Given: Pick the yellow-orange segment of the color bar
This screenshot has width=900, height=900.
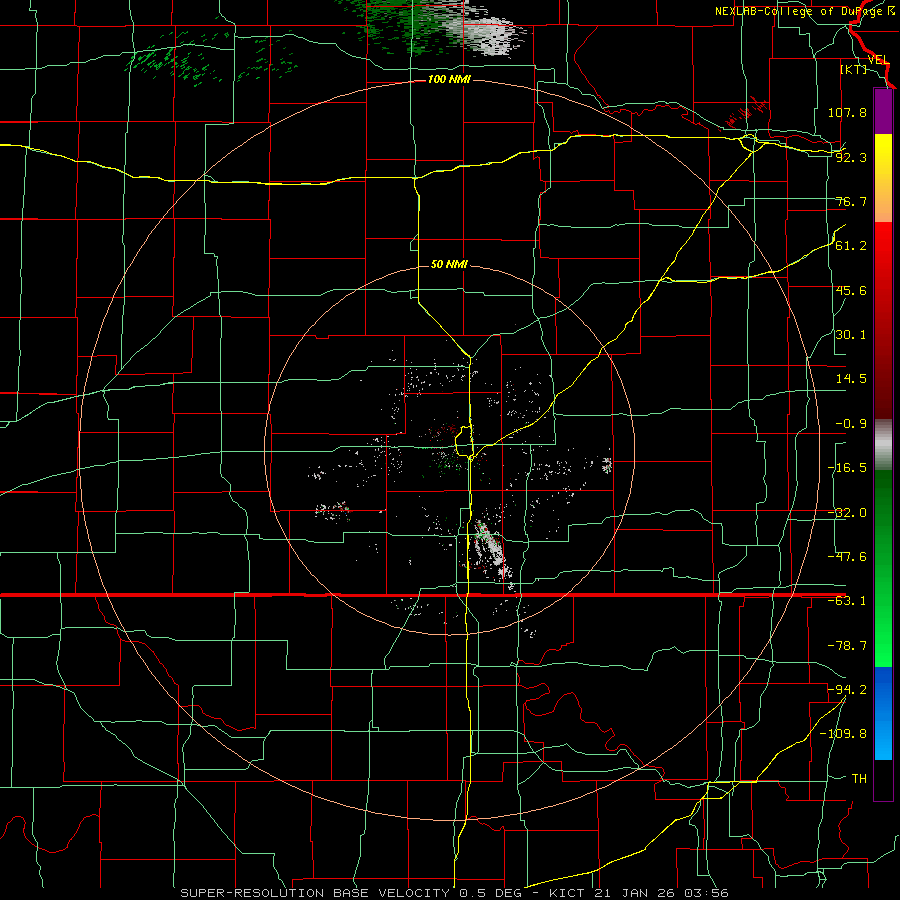Looking at the screenshot, I should coord(883,178).
